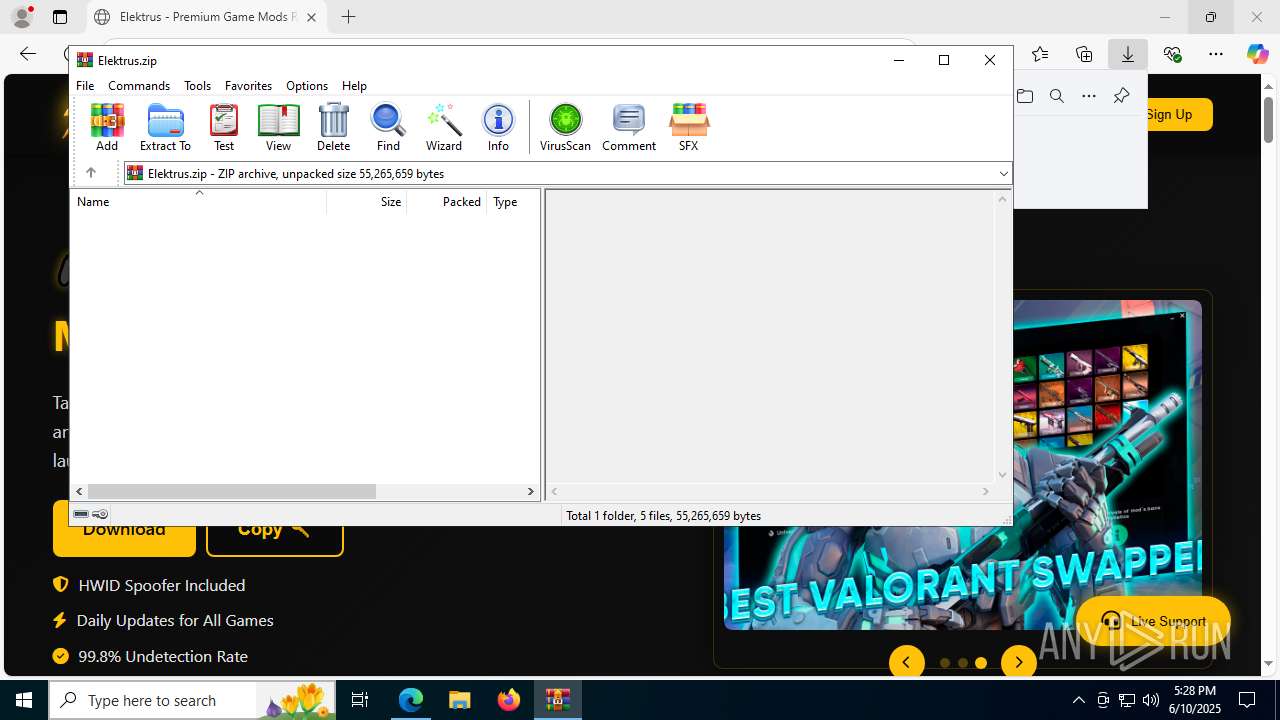The height and width of the screenshot is (720, 1280).
Task: Open the Help menu
Action: click(x=354, y=86)
